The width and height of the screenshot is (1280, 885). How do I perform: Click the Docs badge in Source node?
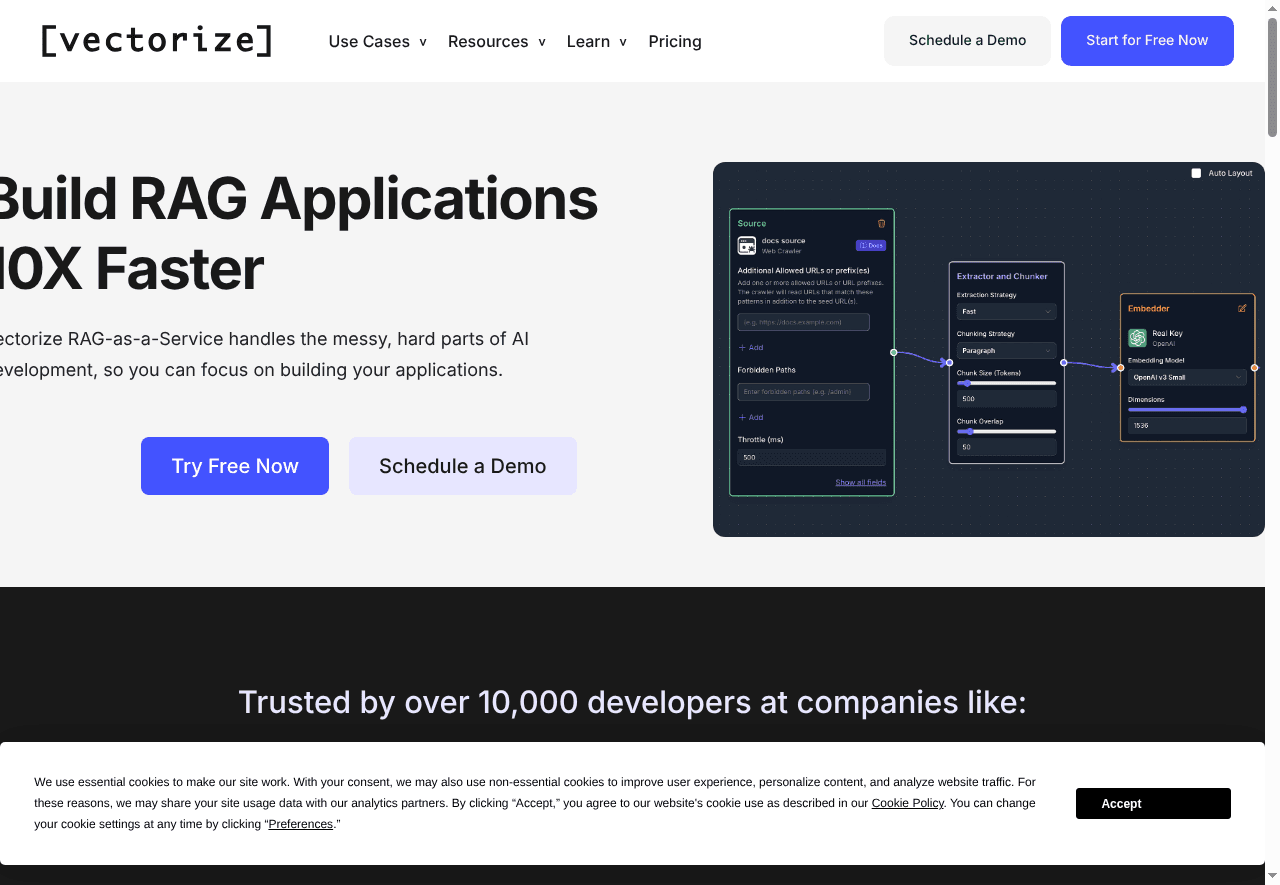(870, 245)
